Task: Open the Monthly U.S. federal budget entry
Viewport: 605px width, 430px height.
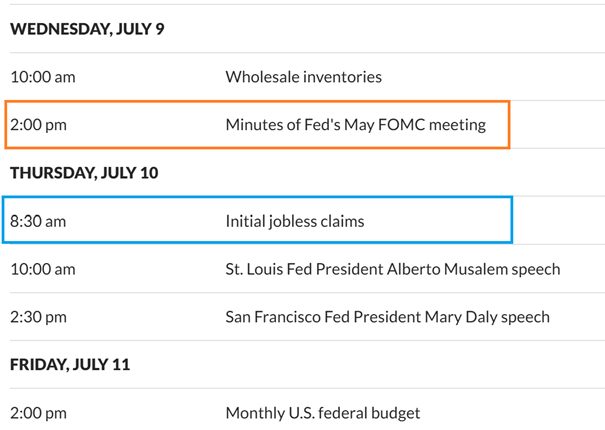Action: click(322, 413)
